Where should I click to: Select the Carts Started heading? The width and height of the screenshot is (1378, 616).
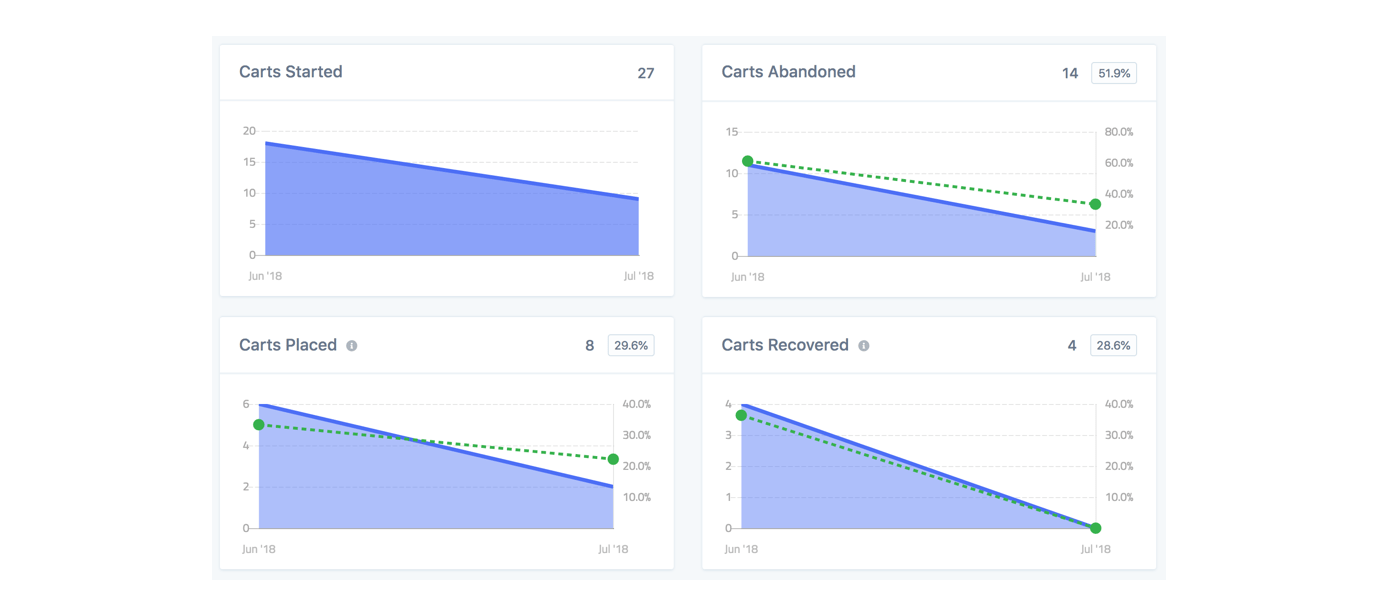coord(291,72)
